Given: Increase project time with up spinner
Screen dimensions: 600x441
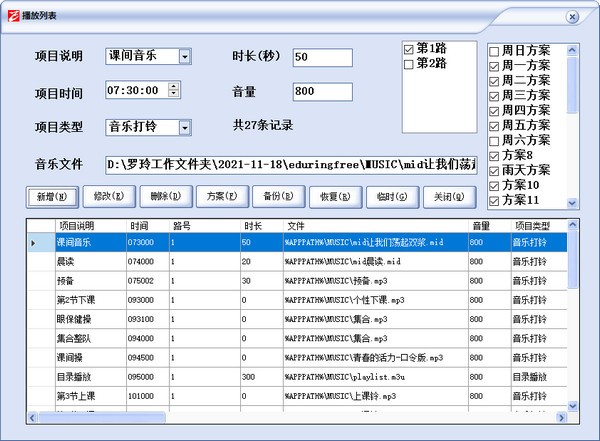Looking at the screenshot, I should (174, 87).
